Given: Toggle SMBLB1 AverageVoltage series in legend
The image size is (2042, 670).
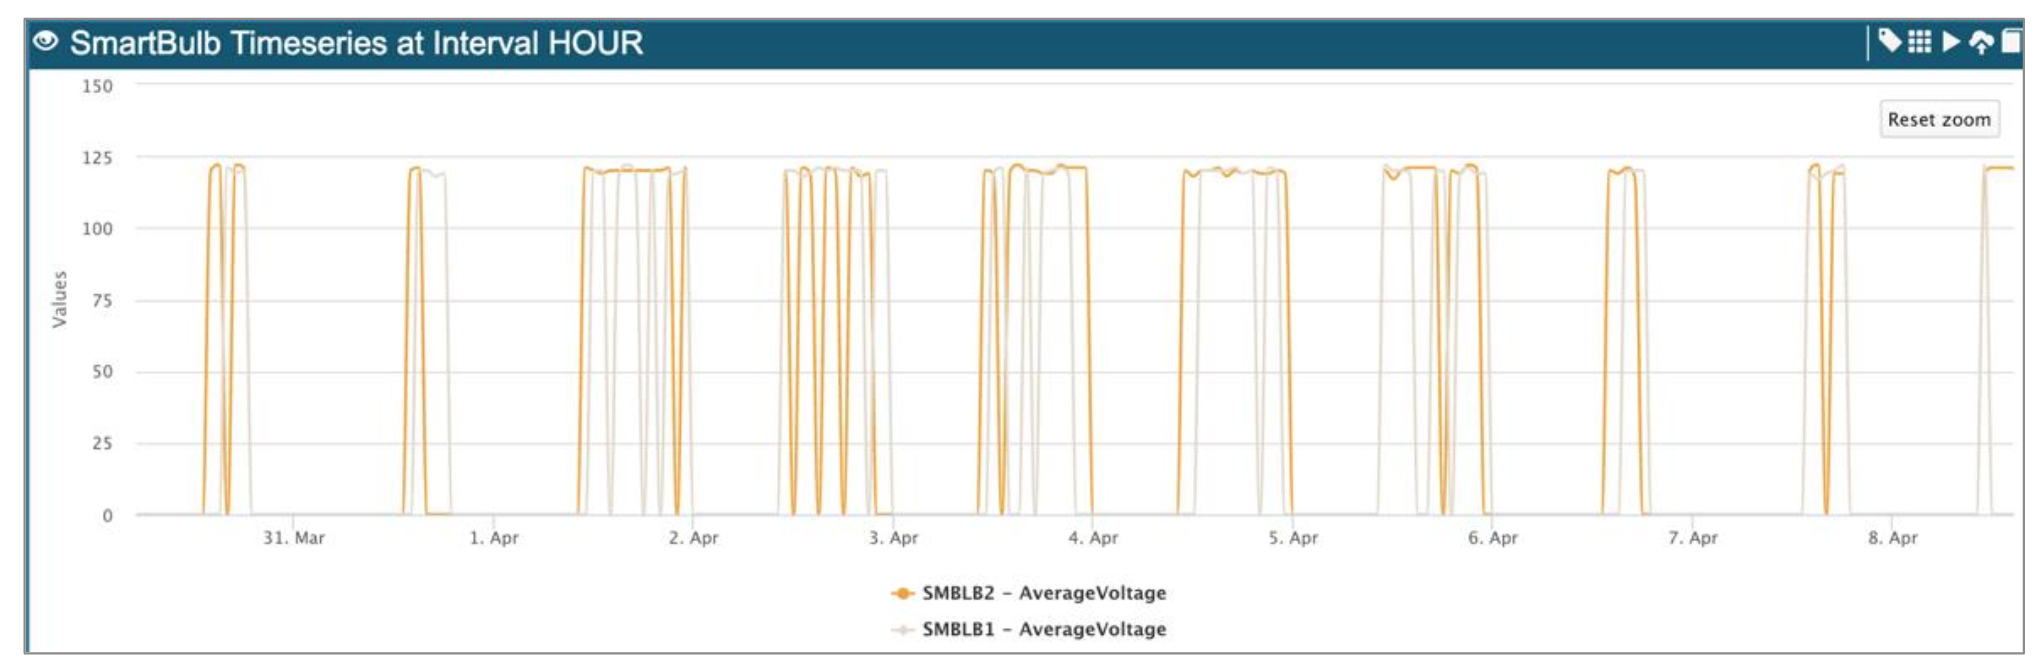Looking at the screenshot, I should [x=1043, y=629].
